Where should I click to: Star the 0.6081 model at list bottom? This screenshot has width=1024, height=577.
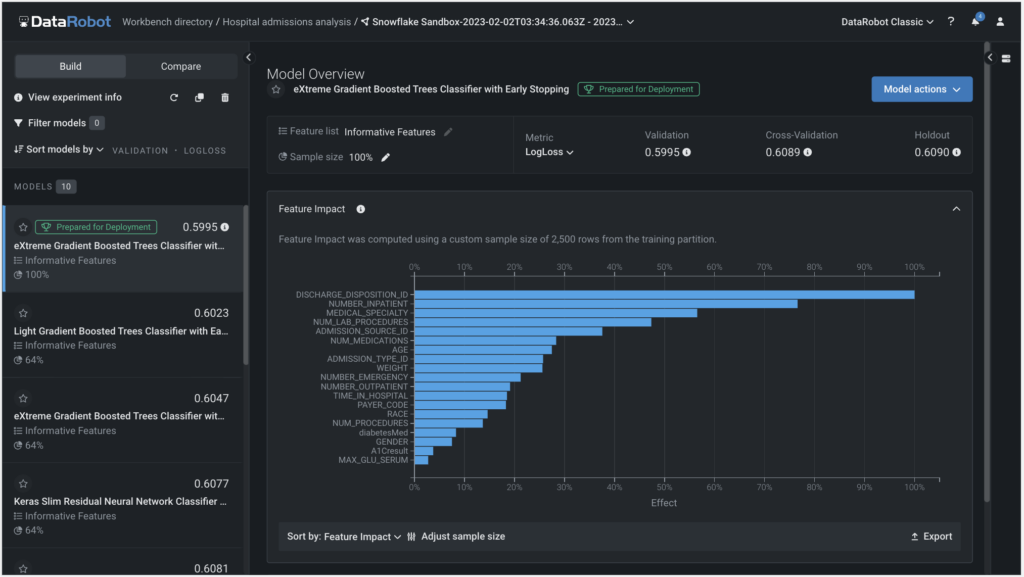24,569
